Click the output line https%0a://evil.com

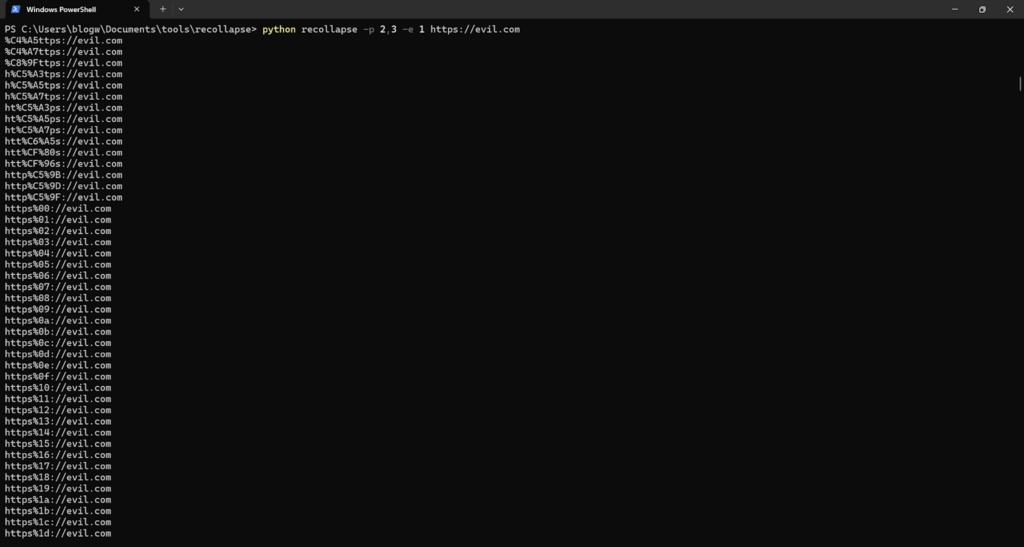(58, 321)
